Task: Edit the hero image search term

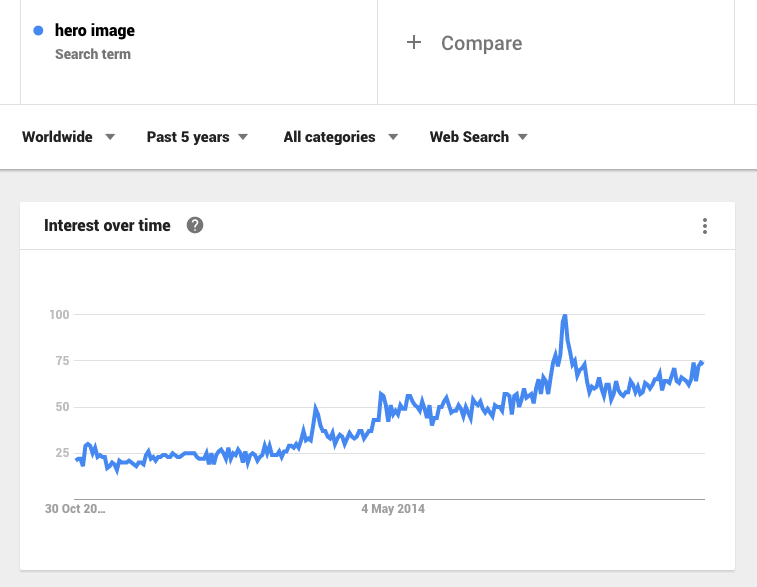Action: 95,30
